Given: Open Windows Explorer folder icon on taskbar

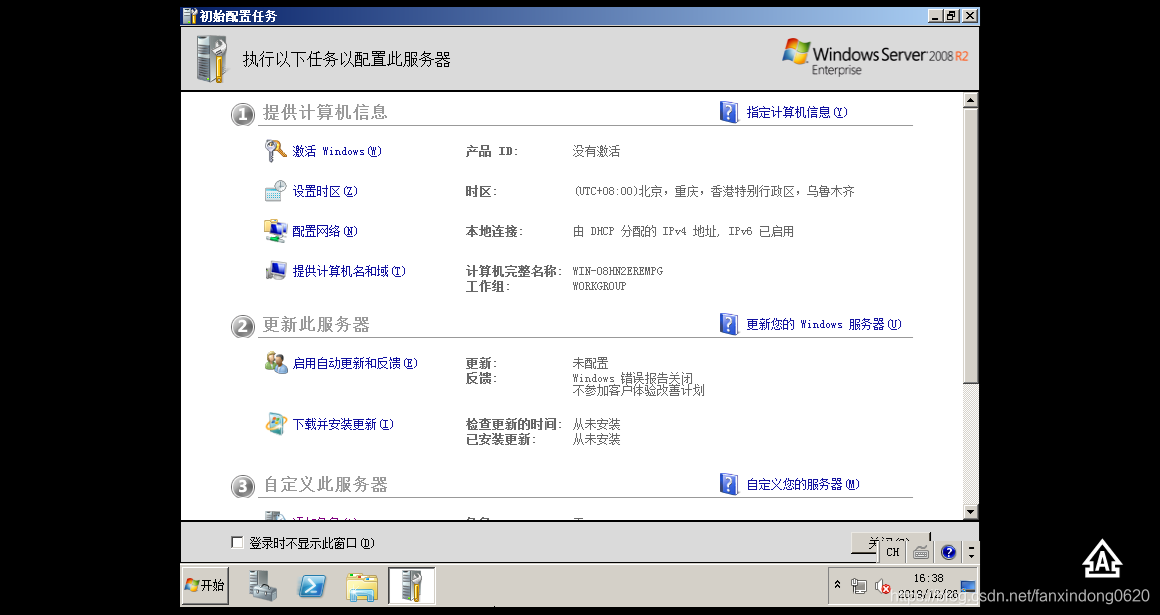Looking at the screenshot, I should coord(362,586).
